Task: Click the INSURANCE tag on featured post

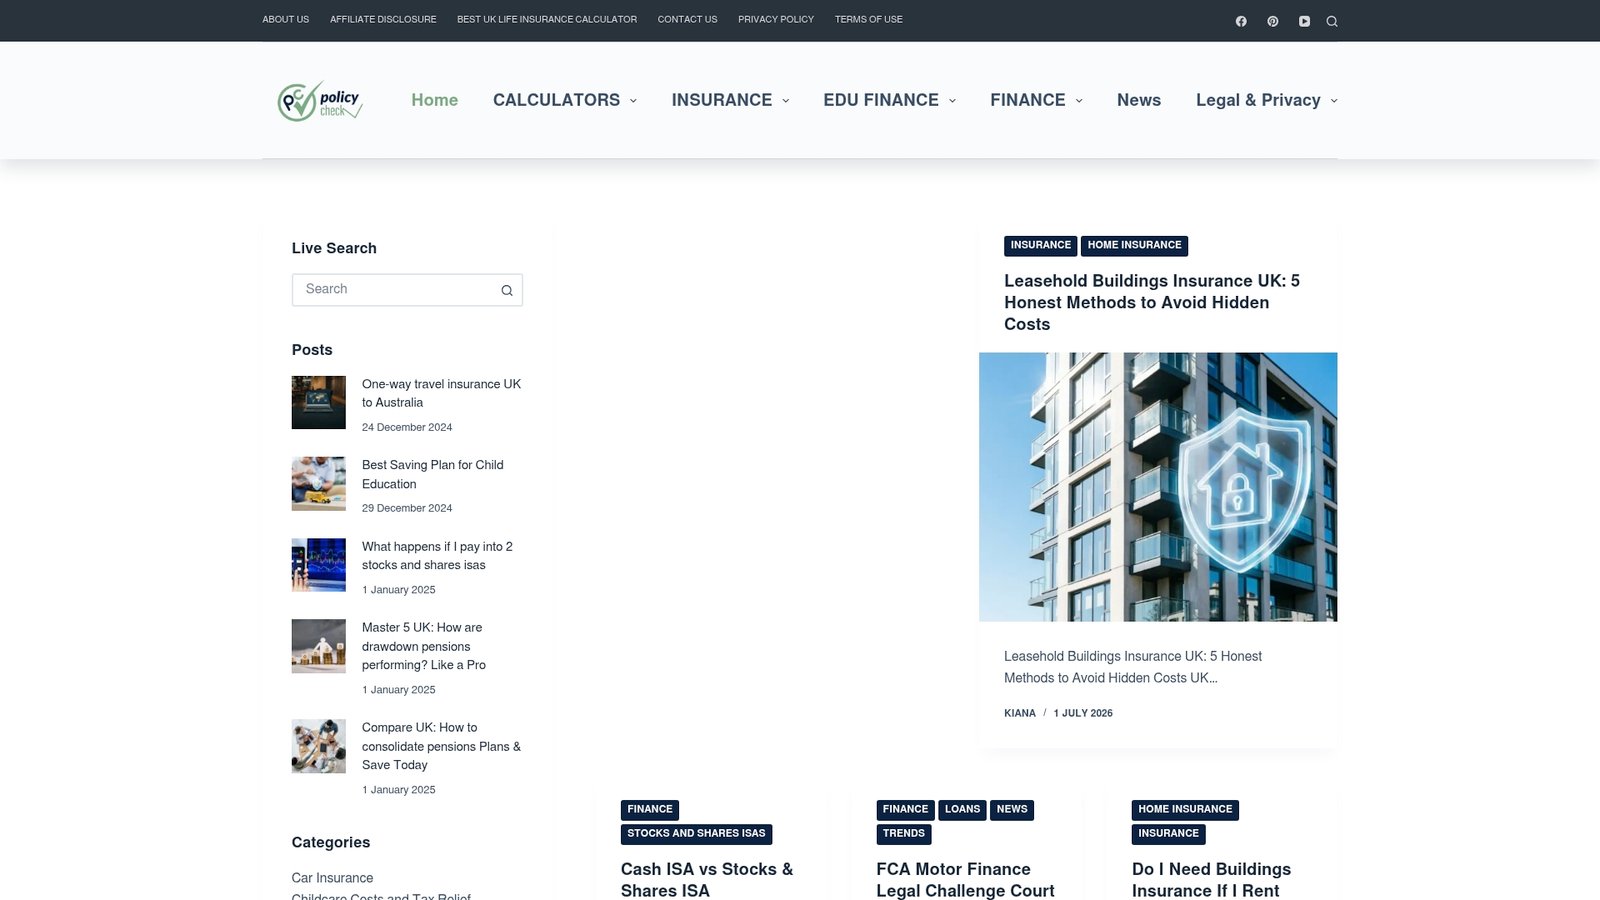Action: point(1041,246)
